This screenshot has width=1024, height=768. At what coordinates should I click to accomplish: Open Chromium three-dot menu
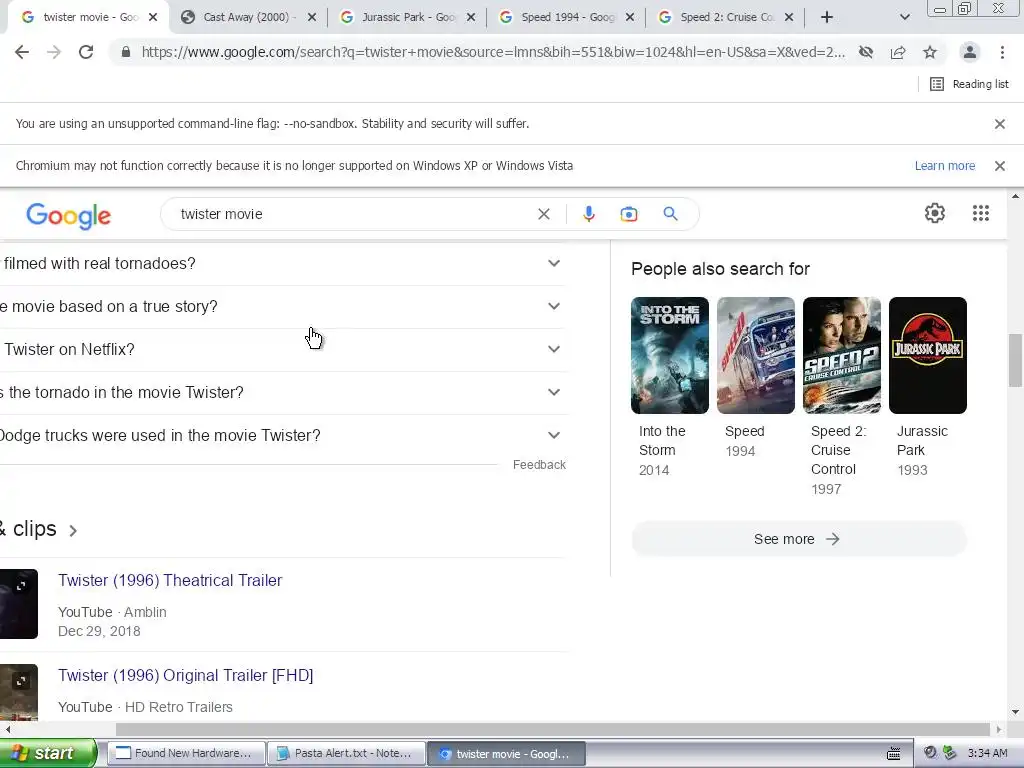click(x=1002, y=52)
